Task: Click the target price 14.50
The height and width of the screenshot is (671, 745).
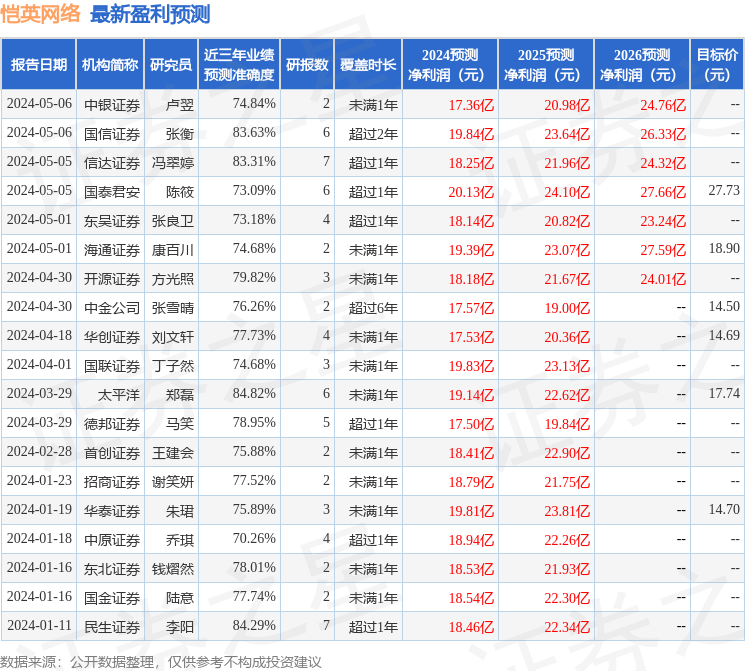Action: 724,307
